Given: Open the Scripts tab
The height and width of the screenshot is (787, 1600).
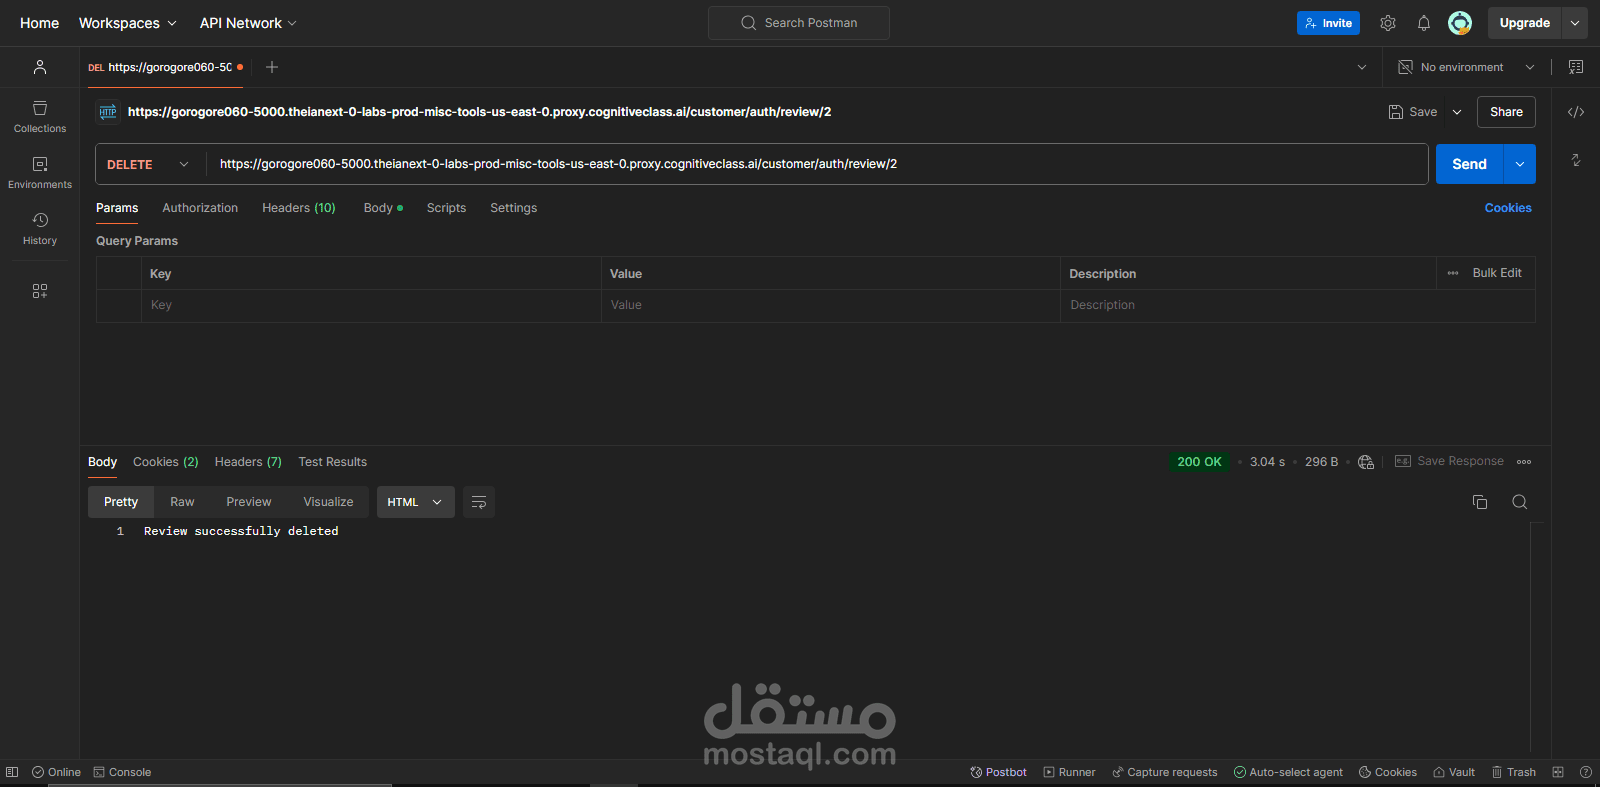Looking at the screenshot, I should (446, 208).
